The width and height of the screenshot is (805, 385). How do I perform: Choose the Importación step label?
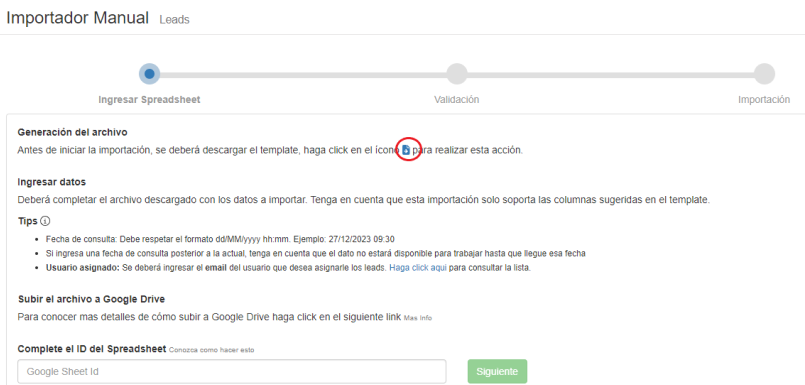[764, 100]
